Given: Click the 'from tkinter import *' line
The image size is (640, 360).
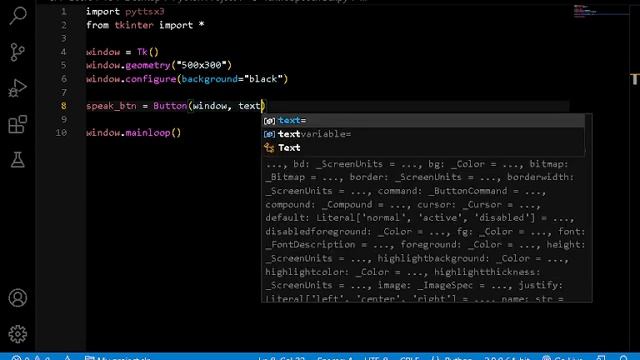Looking at the screenshot, I should pyautogui.click(x=145, y=25).
